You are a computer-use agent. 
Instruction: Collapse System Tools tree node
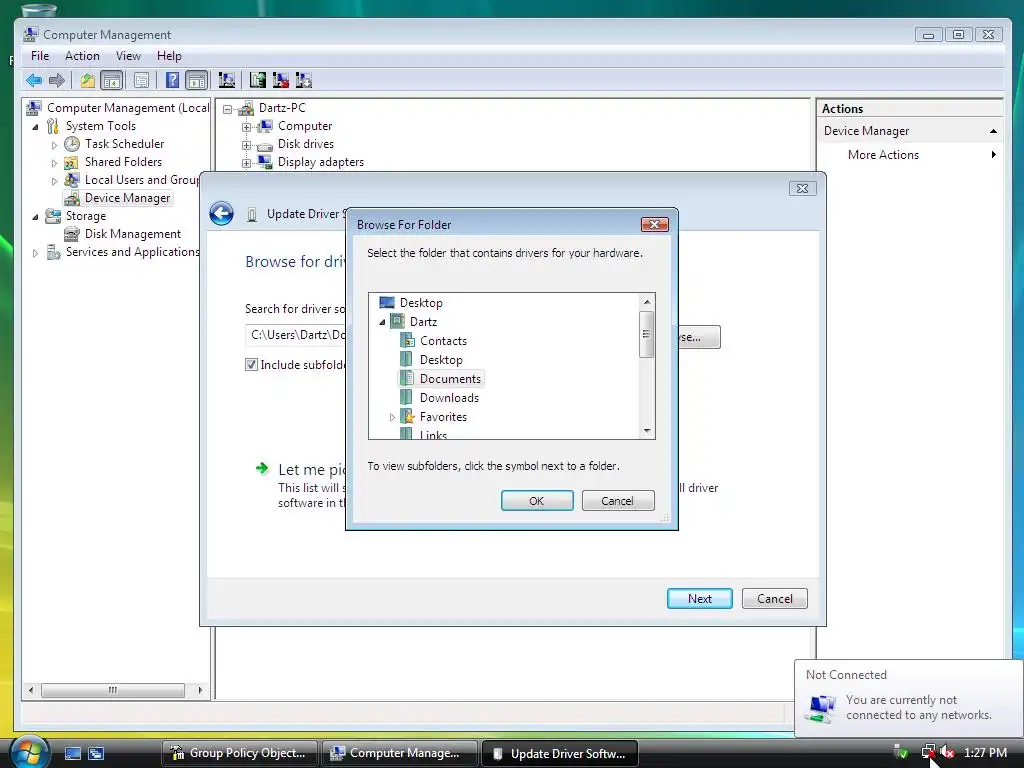[x=35, y=127]
